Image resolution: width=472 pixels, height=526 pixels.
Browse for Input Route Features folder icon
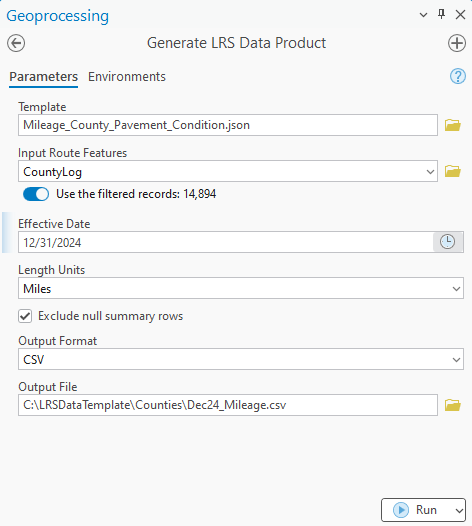tap(453, 171)
